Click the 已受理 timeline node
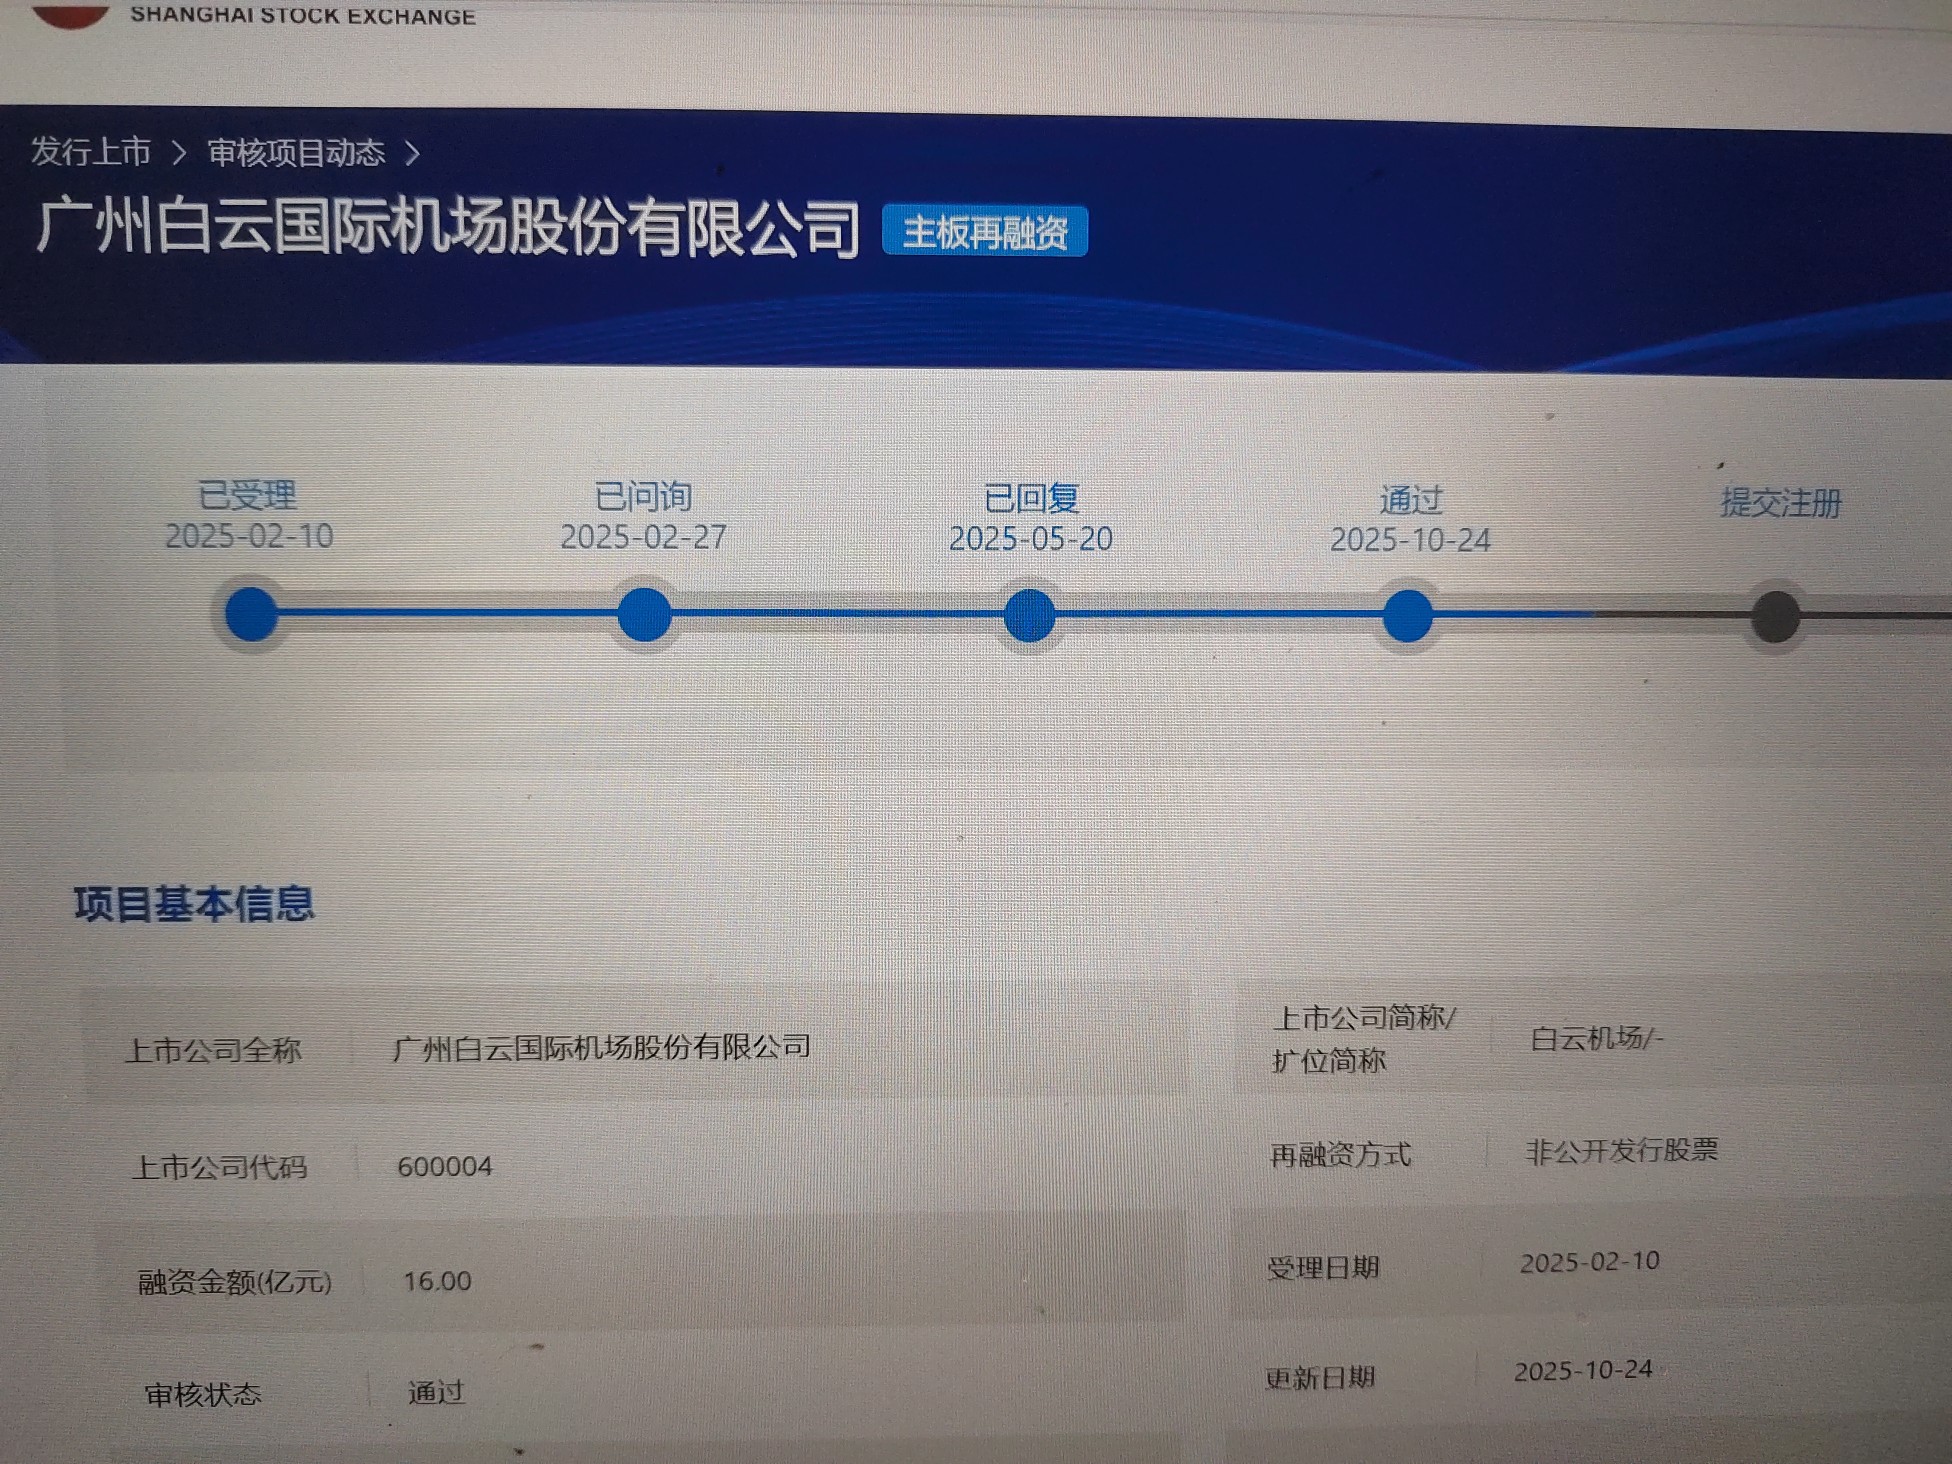This screenshot has height=1464, width=1952. click(250, 614)
